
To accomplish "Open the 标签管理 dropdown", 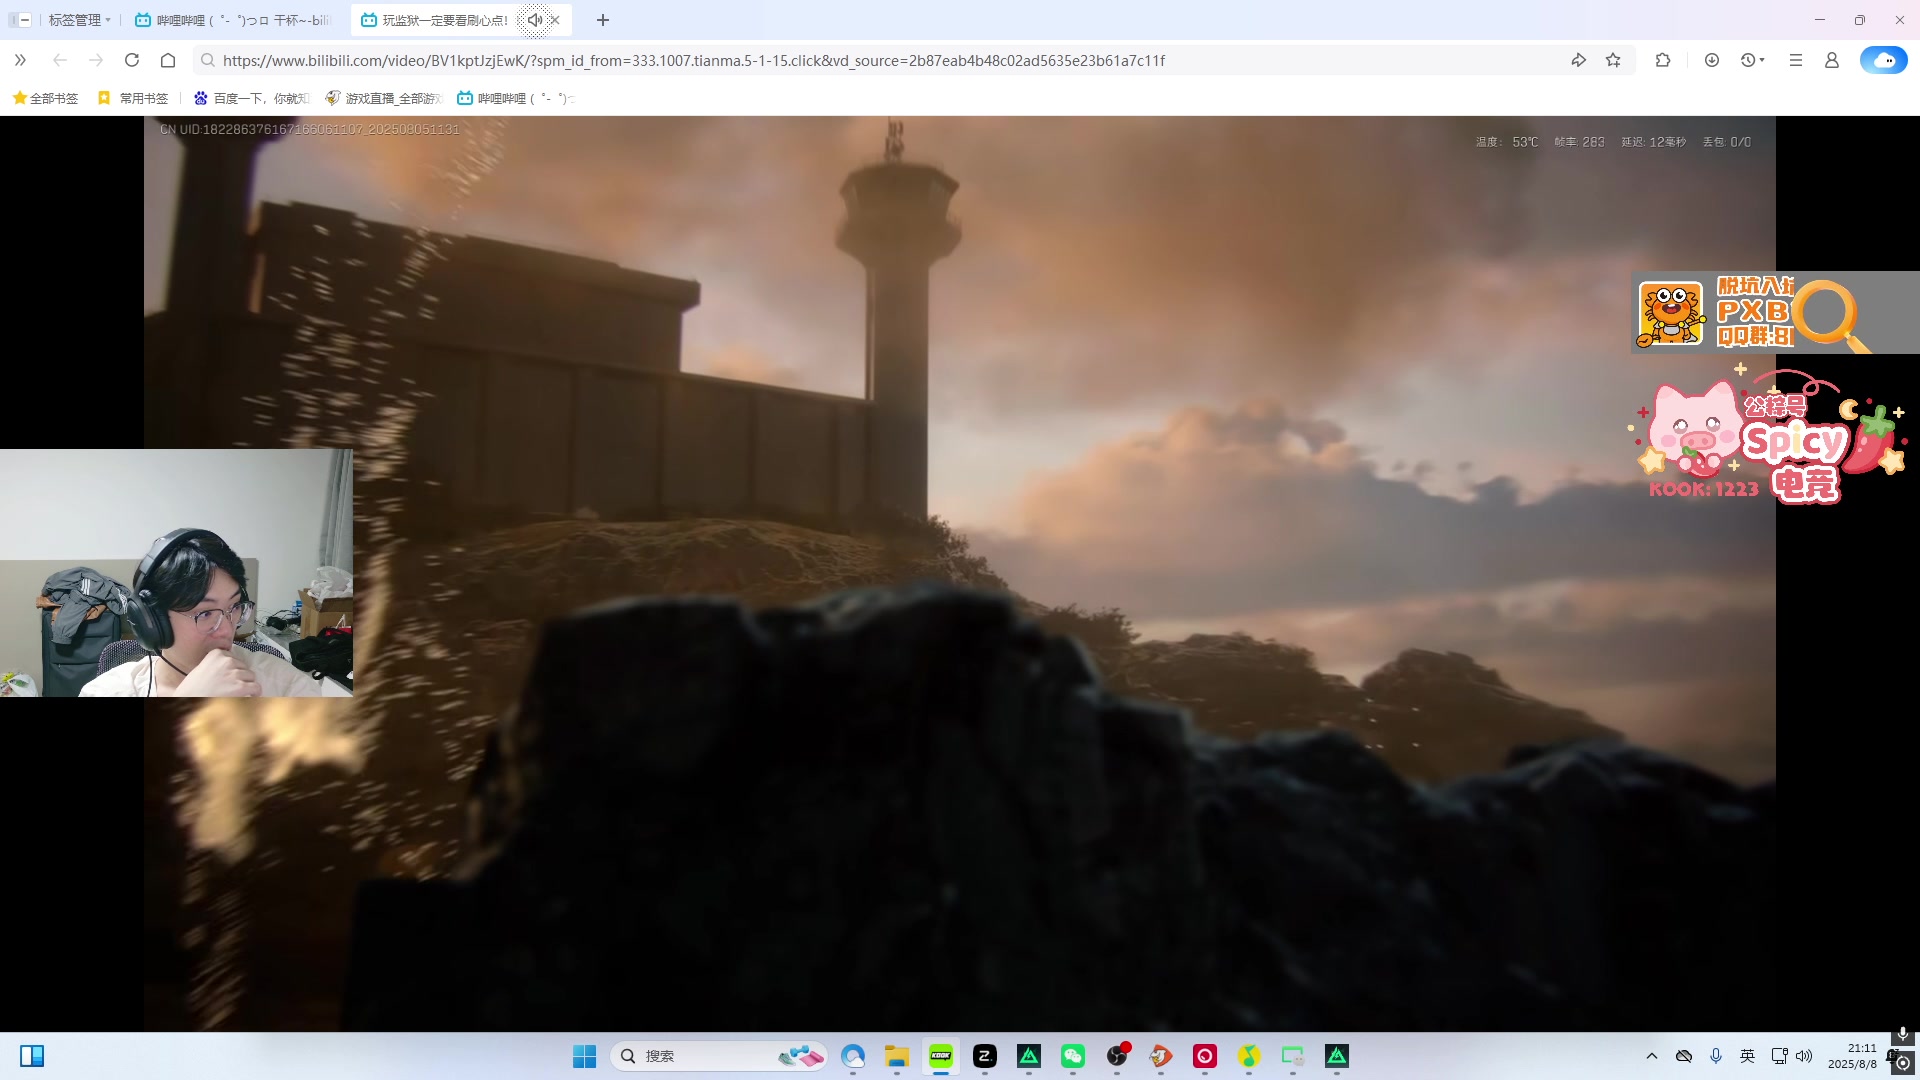I will [x=80, y=20].
